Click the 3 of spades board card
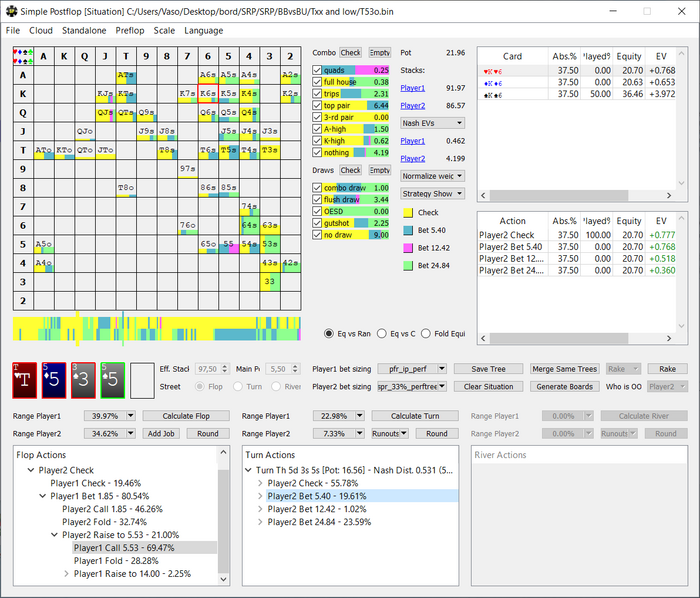This screenshot has width=700, height=598. 83,380
